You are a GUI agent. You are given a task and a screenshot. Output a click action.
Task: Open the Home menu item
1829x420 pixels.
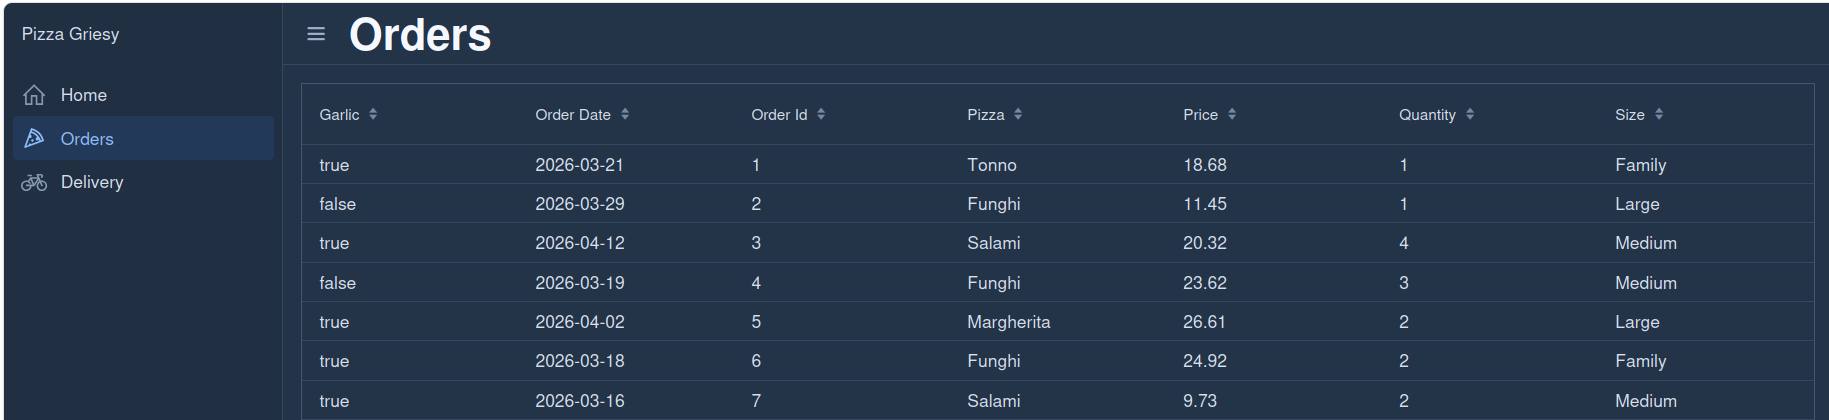[x=84, y=95]
